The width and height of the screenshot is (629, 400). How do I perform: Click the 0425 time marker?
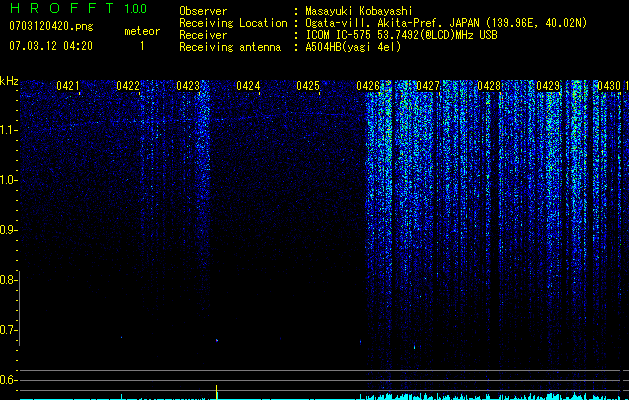tap(308, 86)
